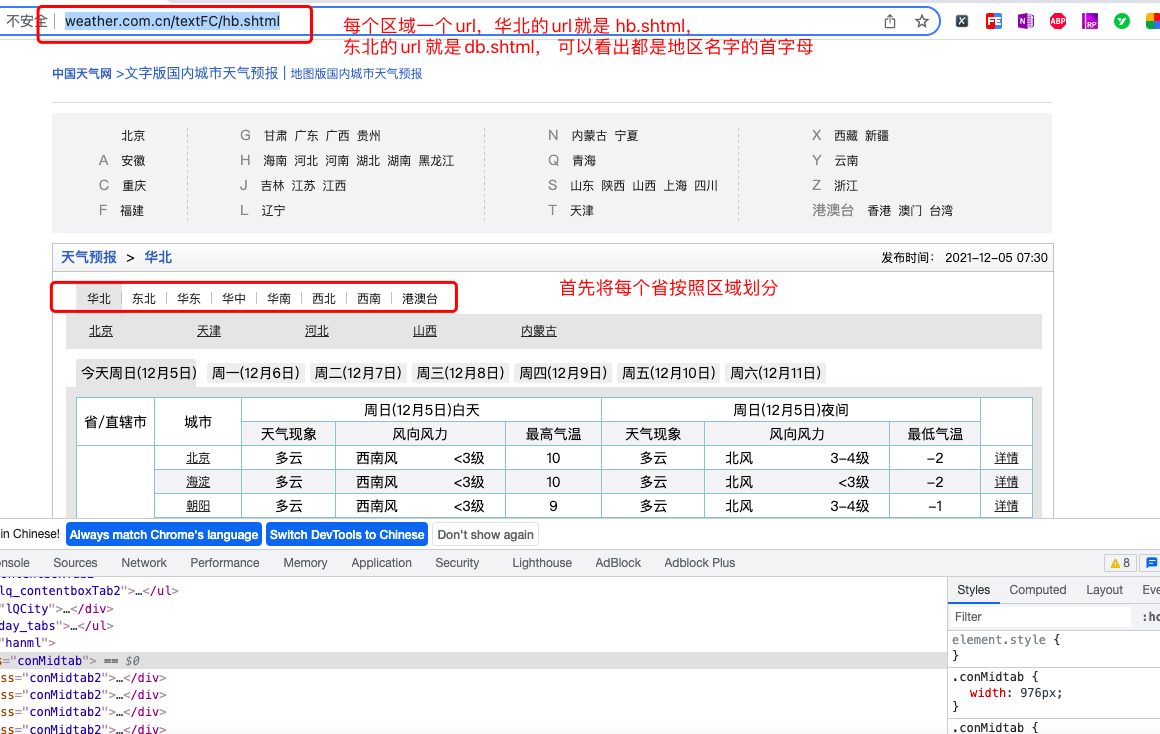Select the Layout pane tab
This screenshot has height=734, width=1160.
click(x=1105, y=590)
